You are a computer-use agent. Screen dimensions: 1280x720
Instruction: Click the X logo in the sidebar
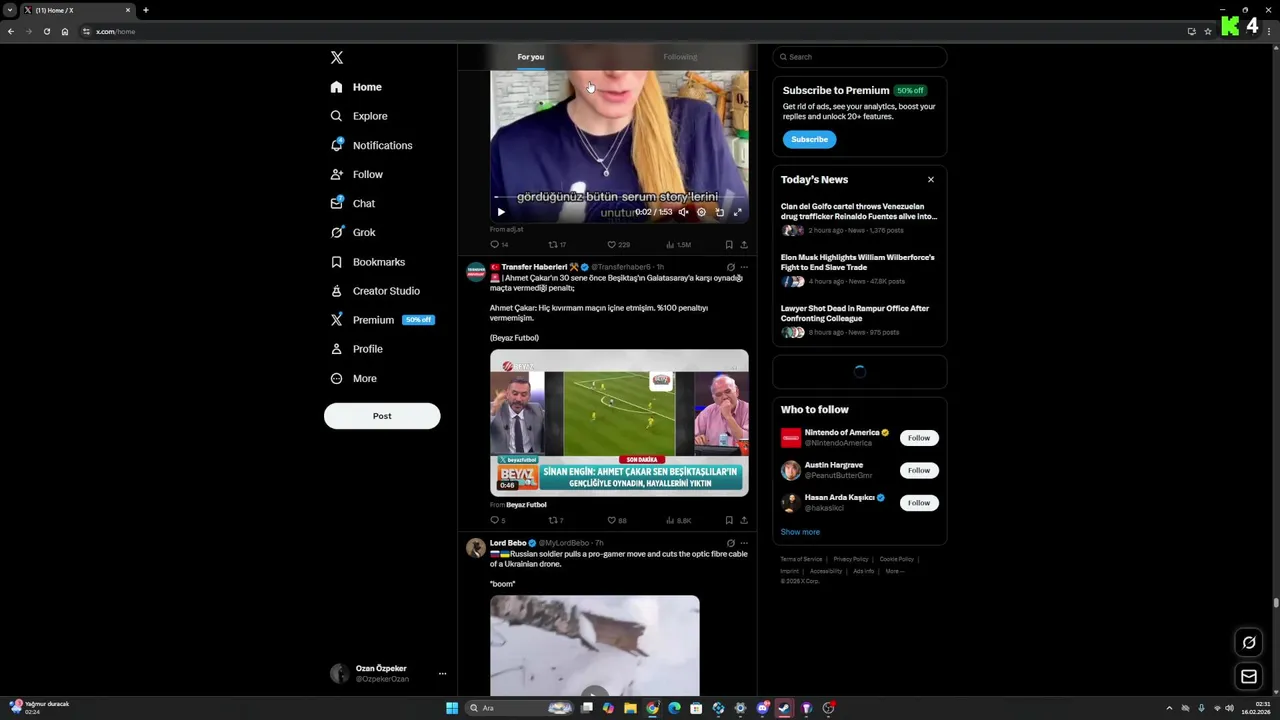tap(337, 58)
